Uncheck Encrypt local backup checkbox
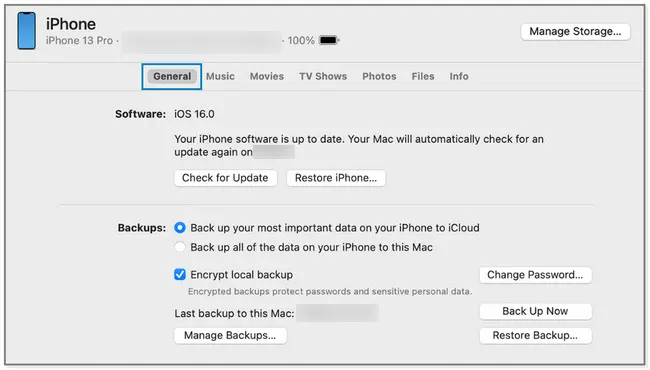This screenshot has width=650, height=370. (x=180, y=274)
